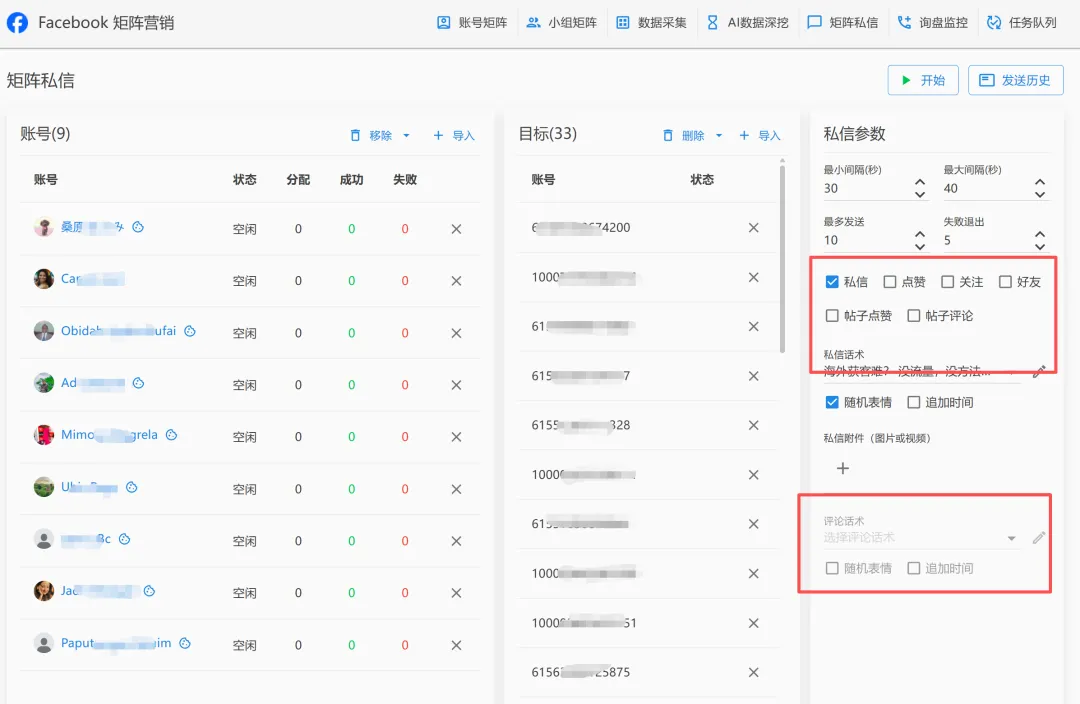Open the 数据采集 feature from the navbar

(x=661, y=22)
